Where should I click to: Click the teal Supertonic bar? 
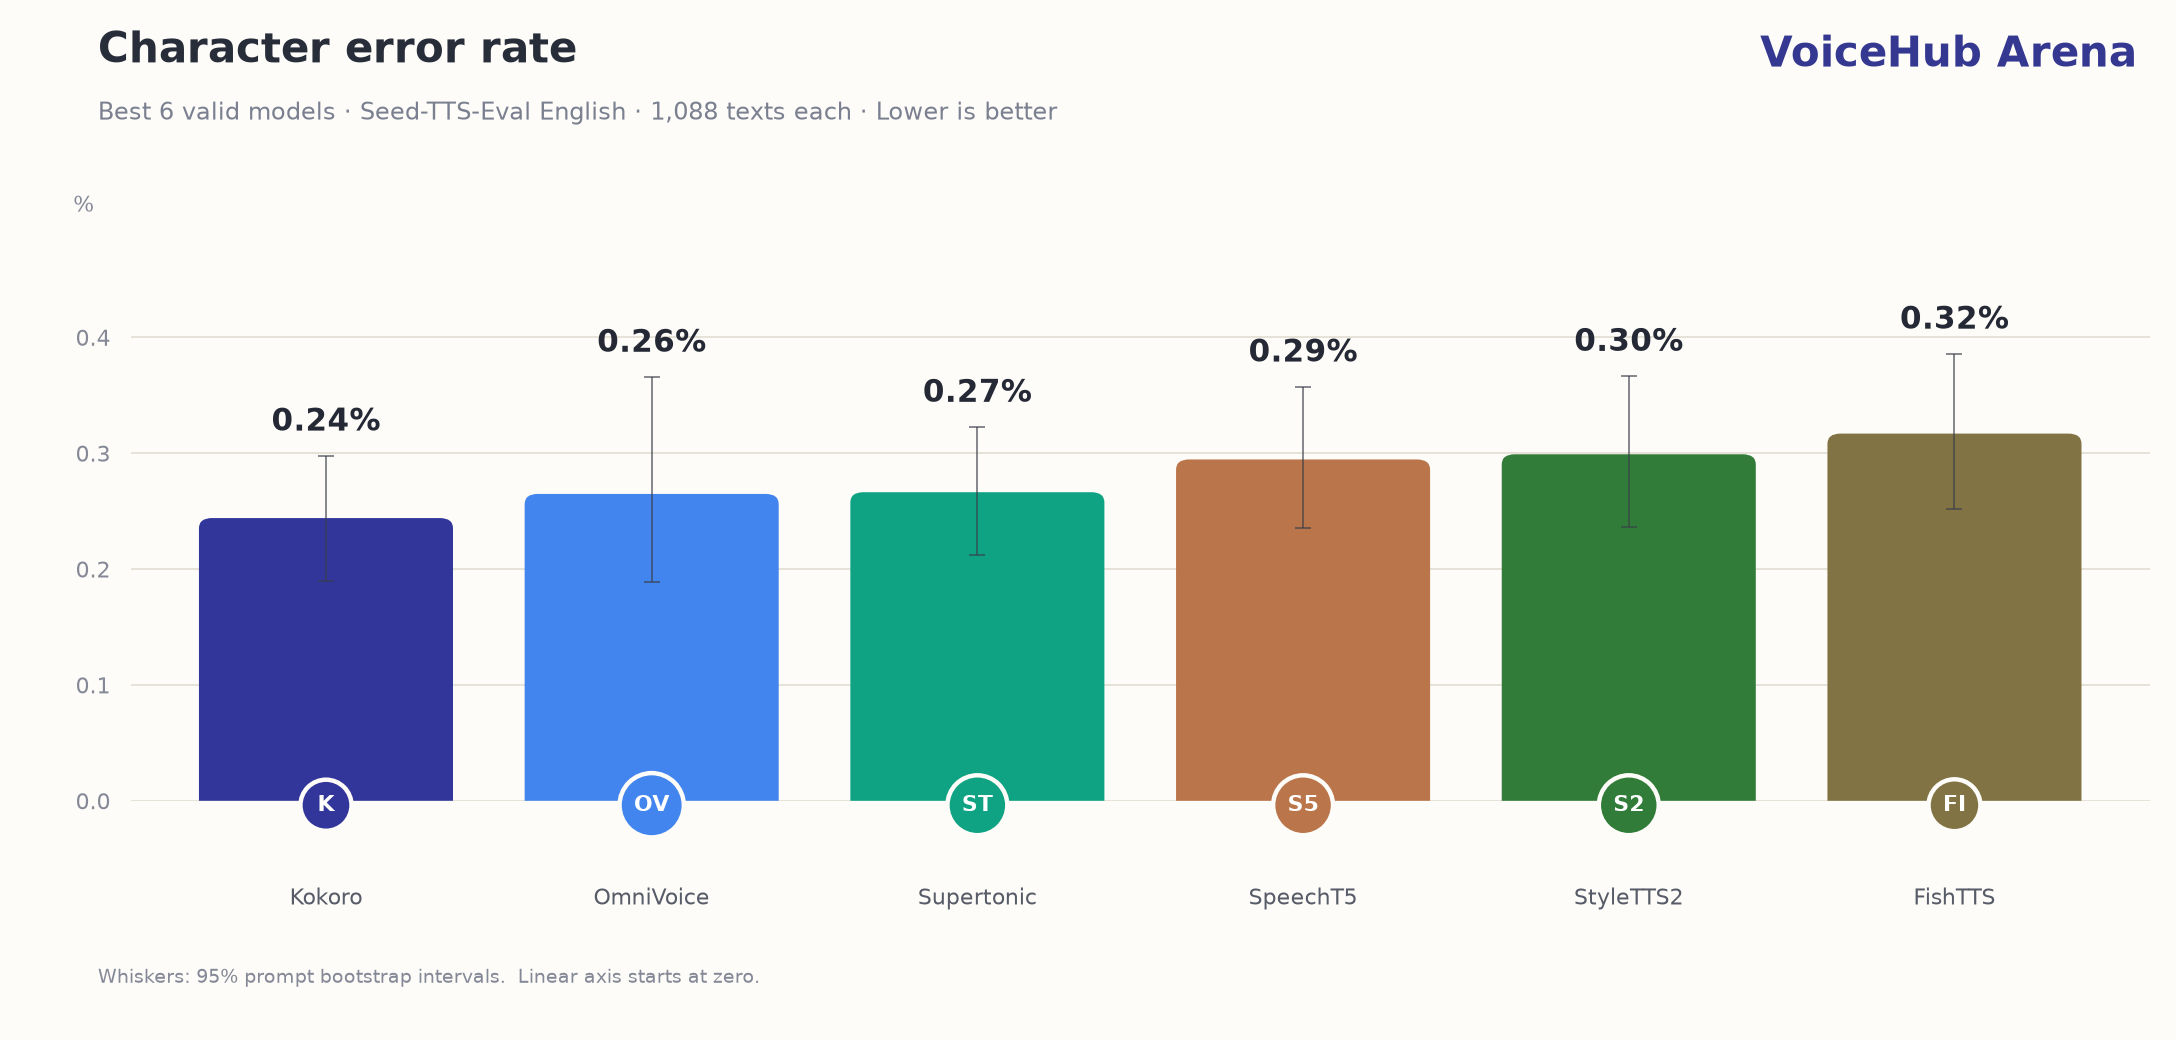(977, 646)
